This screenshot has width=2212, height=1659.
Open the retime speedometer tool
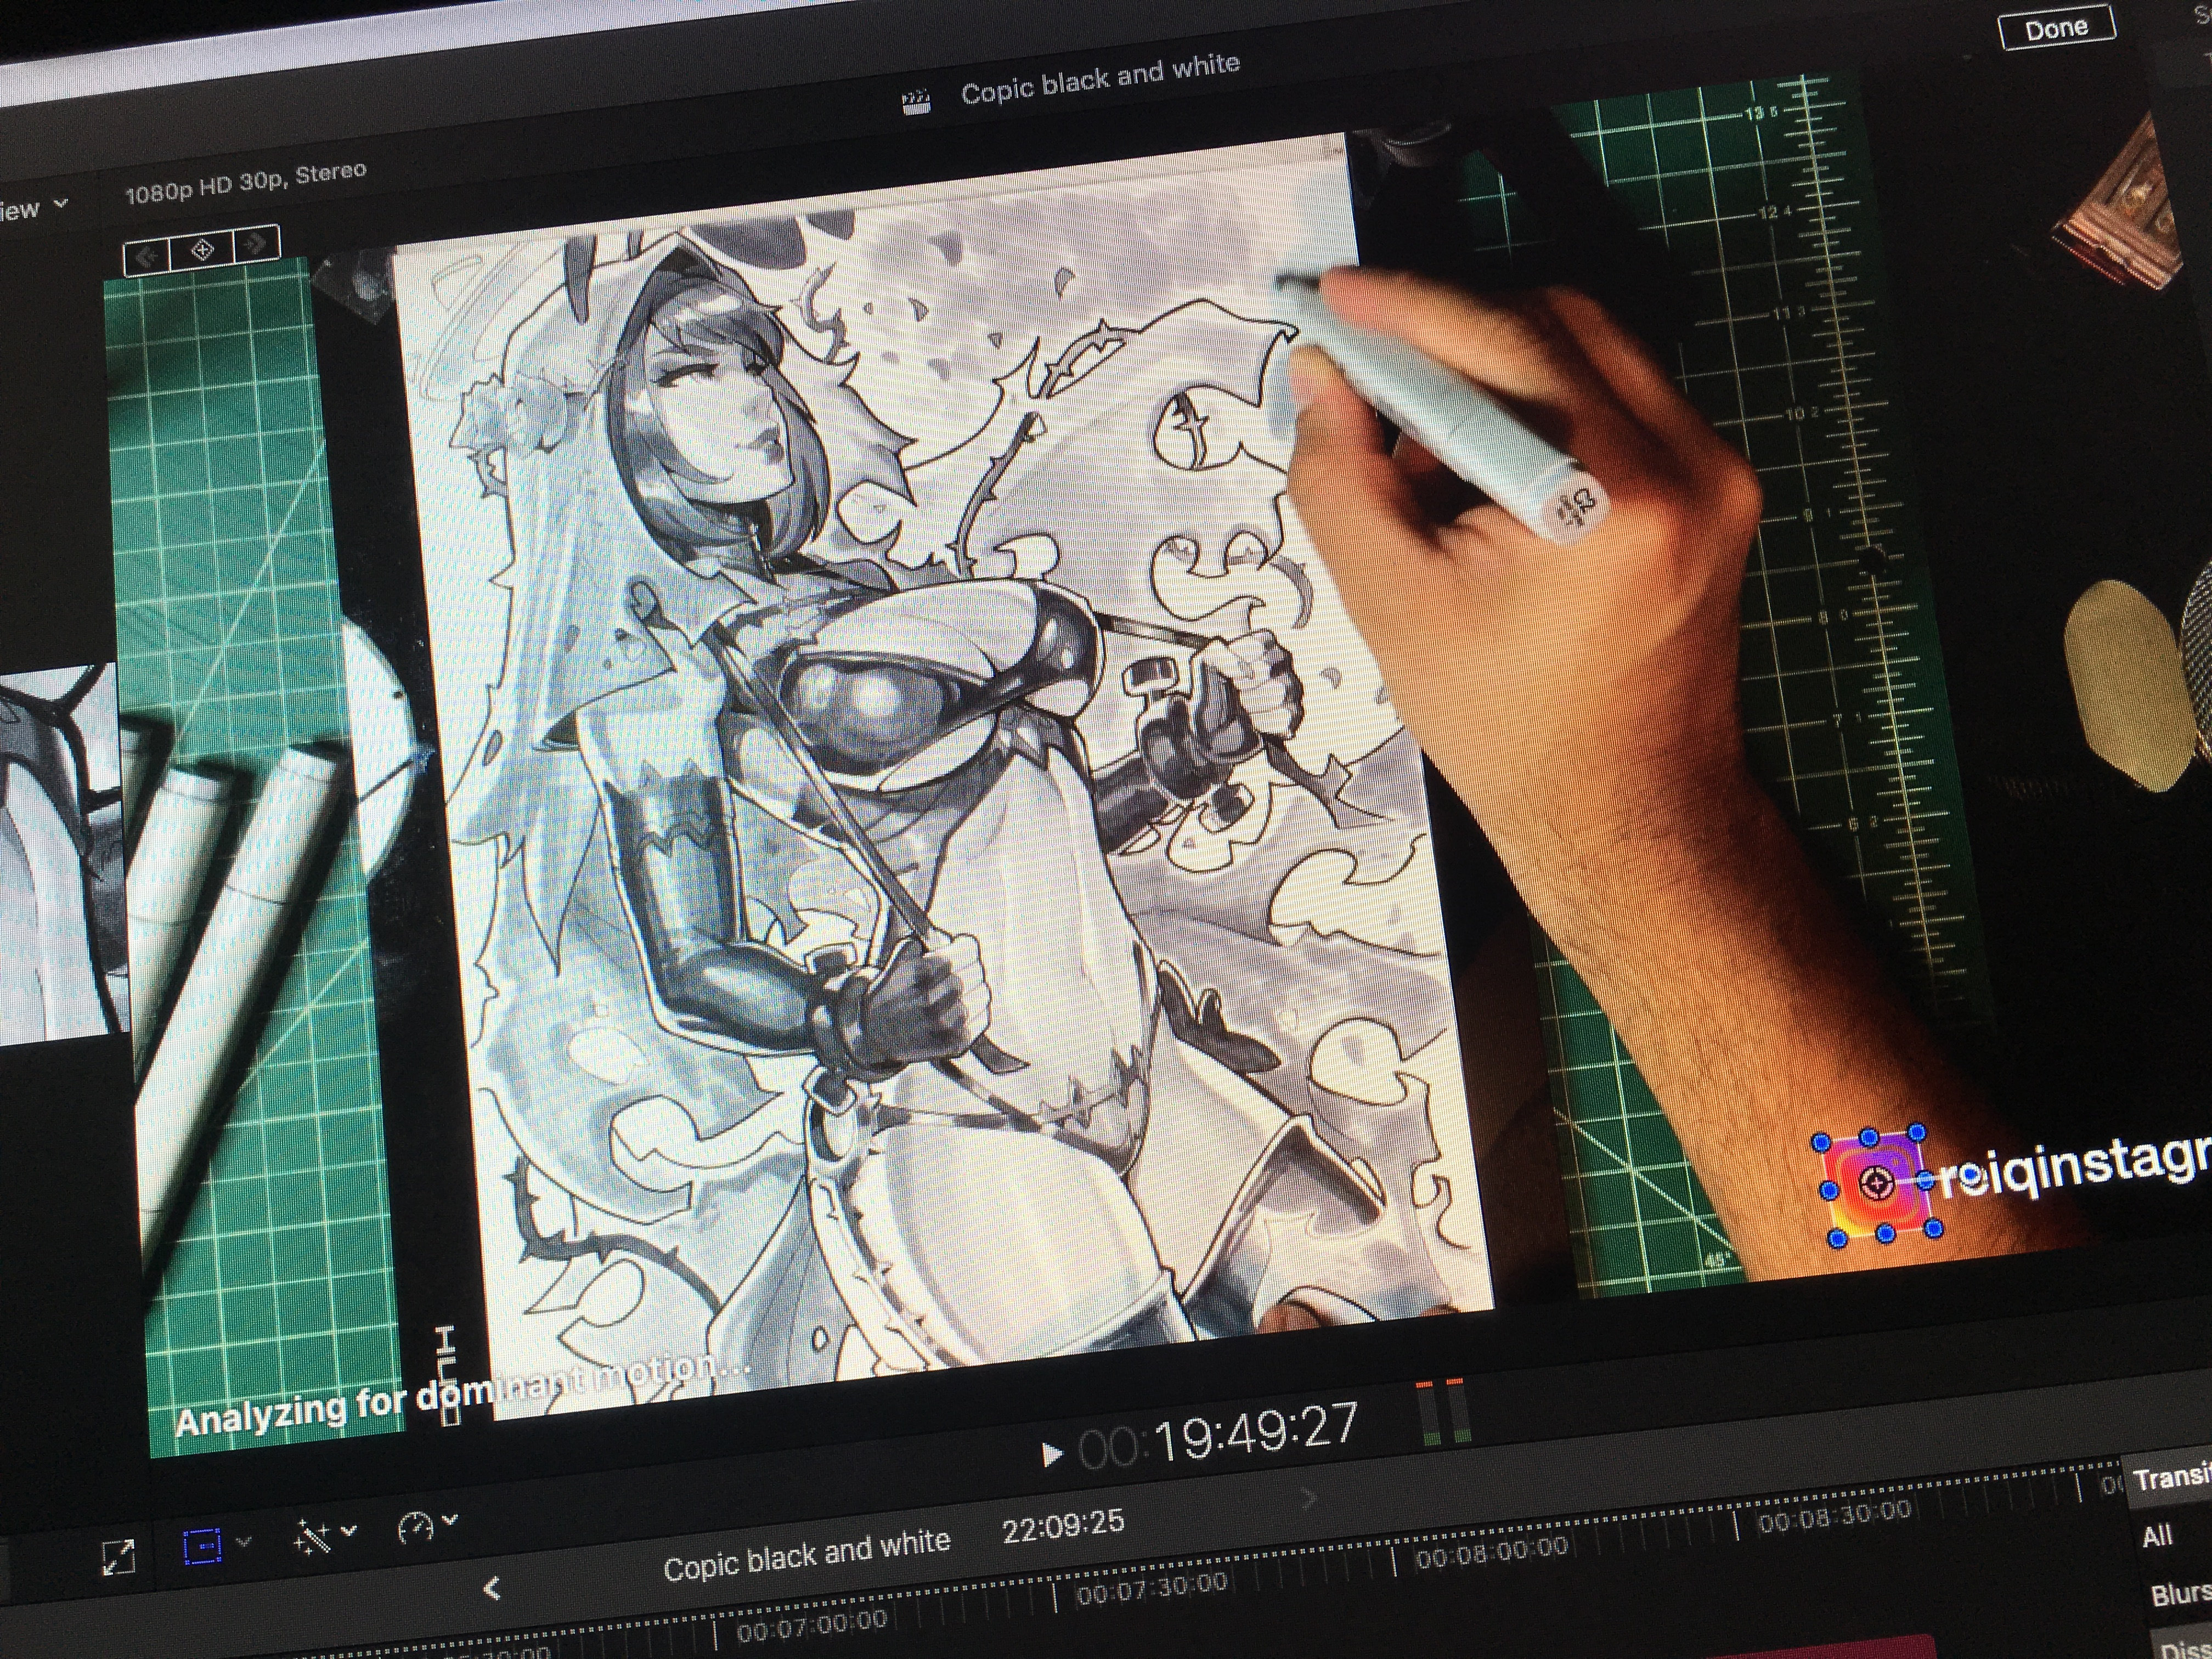click(415, 1527)
